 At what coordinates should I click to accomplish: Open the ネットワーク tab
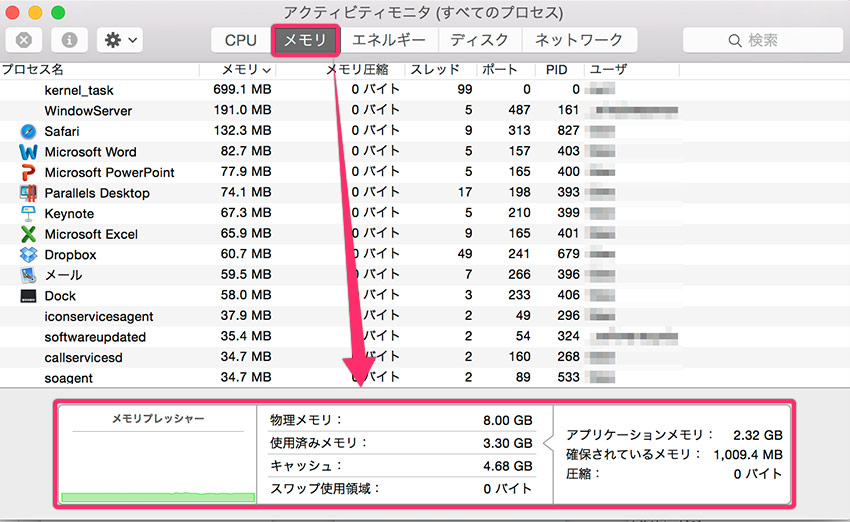[579, 40]
